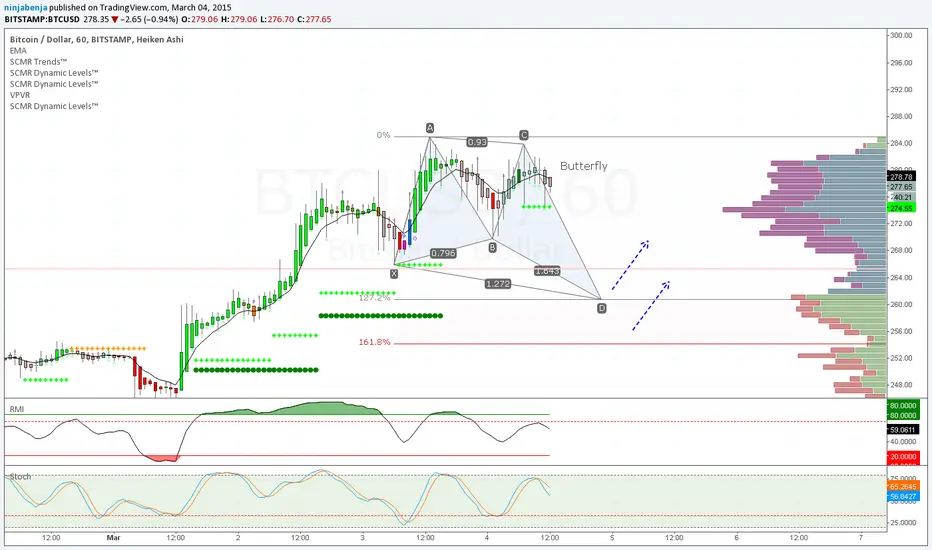Screen dimensions: 932x550
Task: Click the 277.65 price tag
Action: pos(901,187)
